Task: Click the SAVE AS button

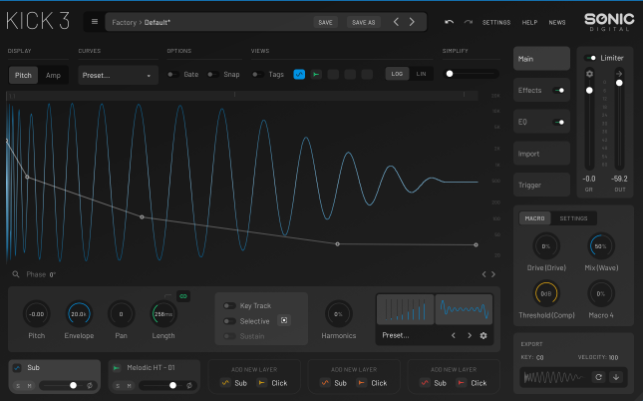Action: click(x=363, y=22)
